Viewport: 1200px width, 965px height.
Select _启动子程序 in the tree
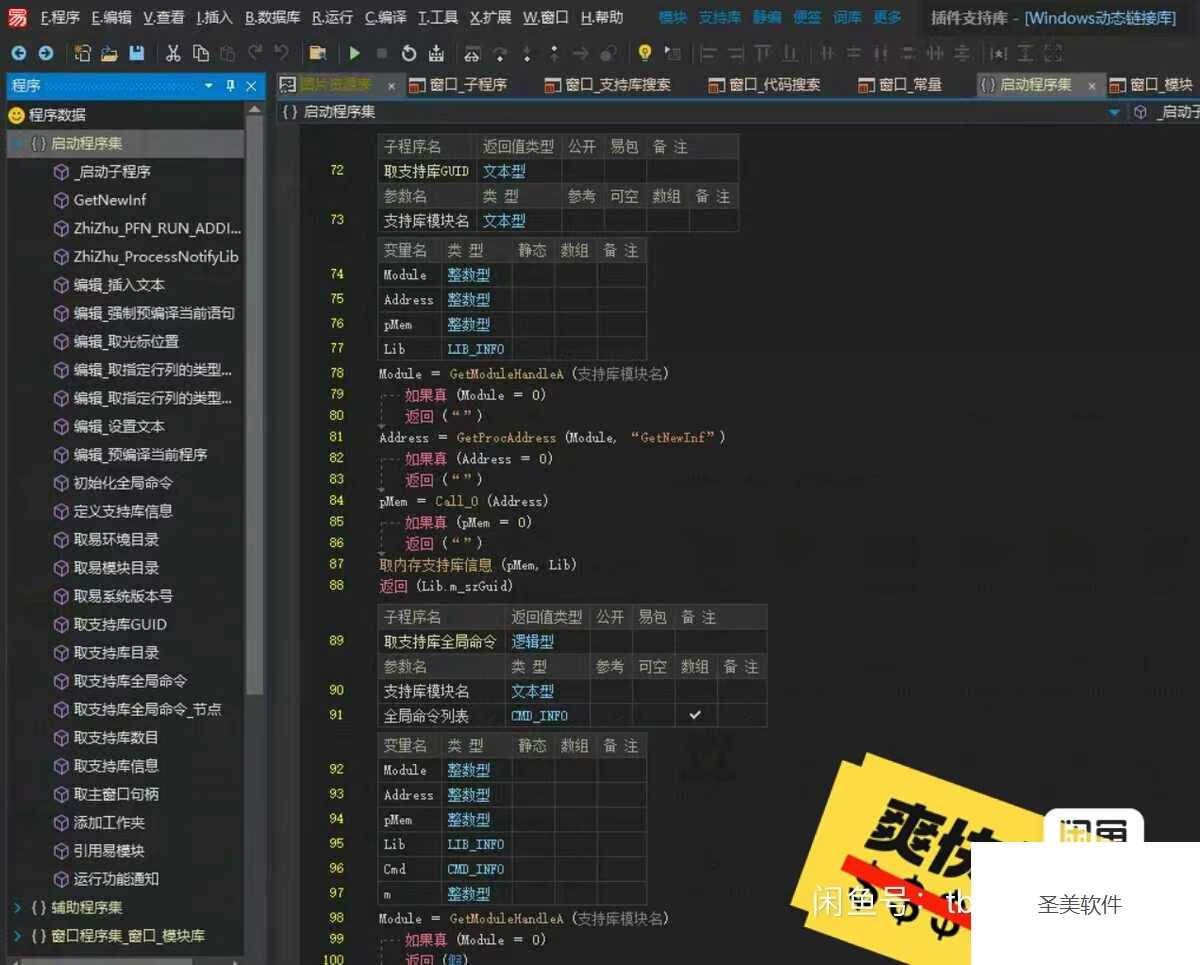point(112,171)
